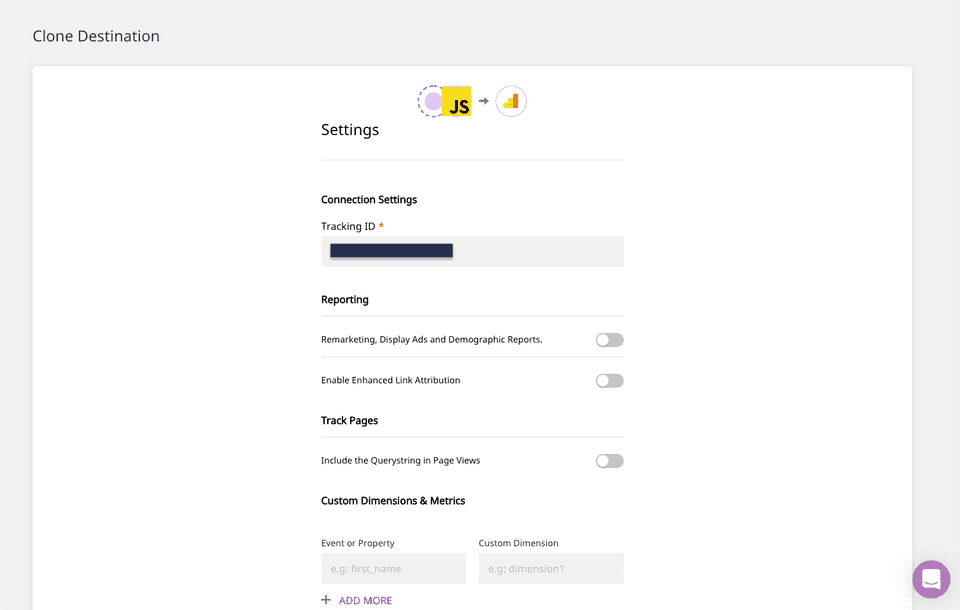This screenshot has width=960, height=610.
Task: Click the Clone Destination page title
Action: pos(96,35)
